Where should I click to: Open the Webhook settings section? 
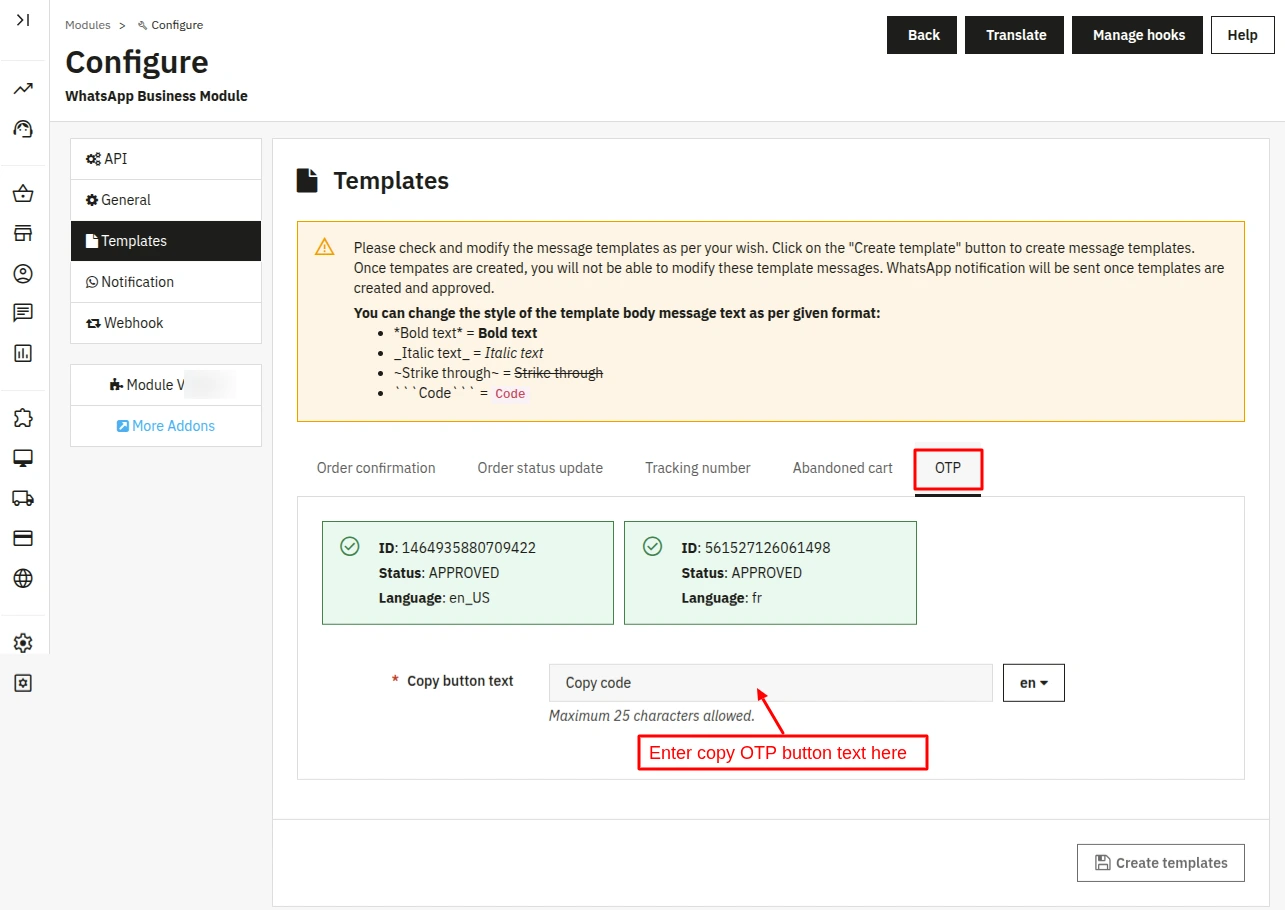point(166,323)
